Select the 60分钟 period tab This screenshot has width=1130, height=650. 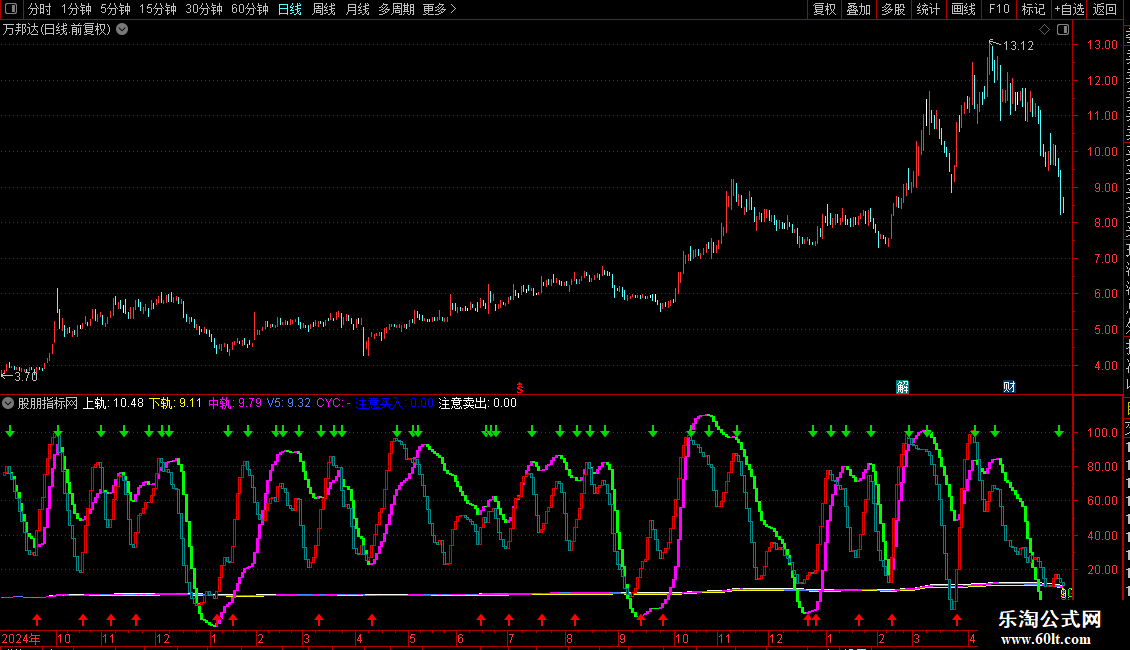point(250,9)
